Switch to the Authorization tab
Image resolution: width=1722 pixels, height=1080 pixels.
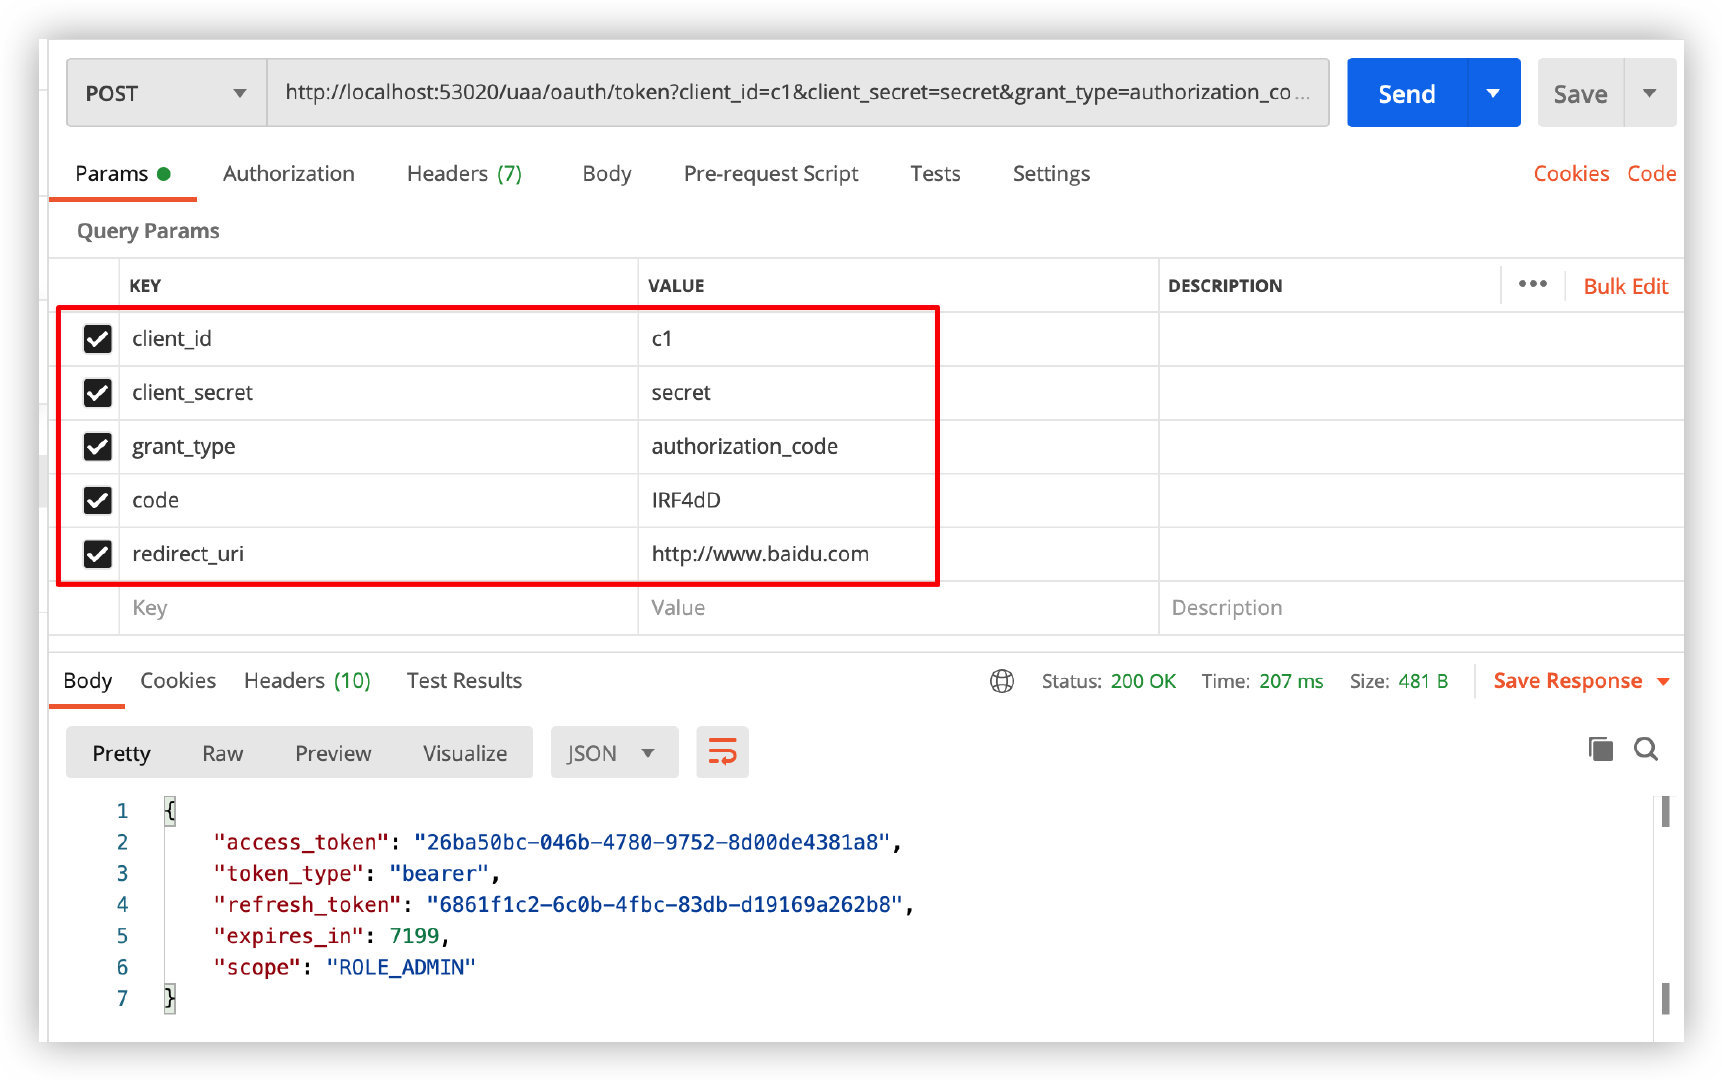point(289,174)
